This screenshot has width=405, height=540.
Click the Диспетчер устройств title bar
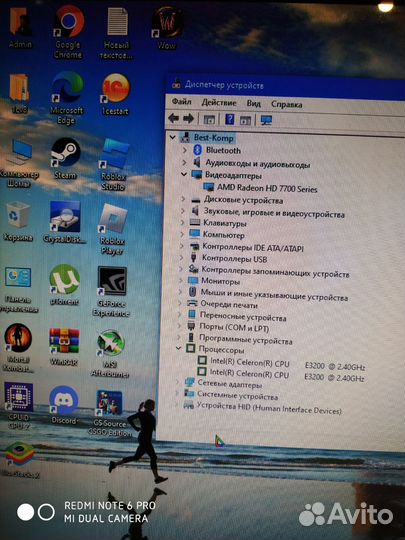[286, 85]
